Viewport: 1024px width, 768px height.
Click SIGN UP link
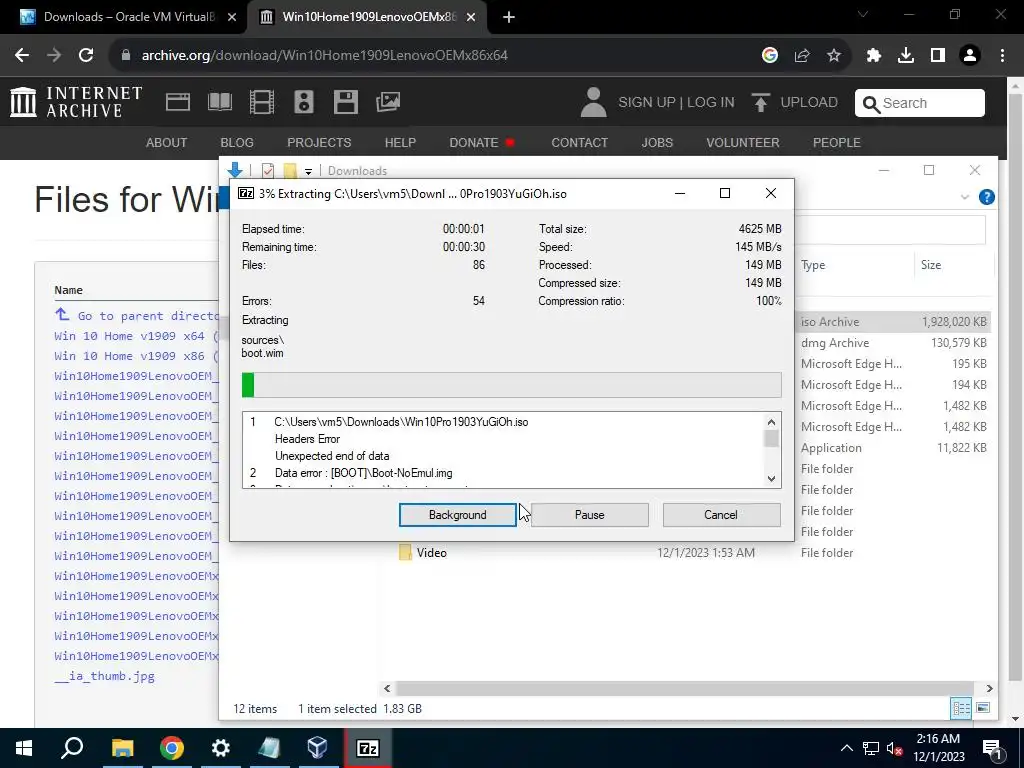point(647,103)
